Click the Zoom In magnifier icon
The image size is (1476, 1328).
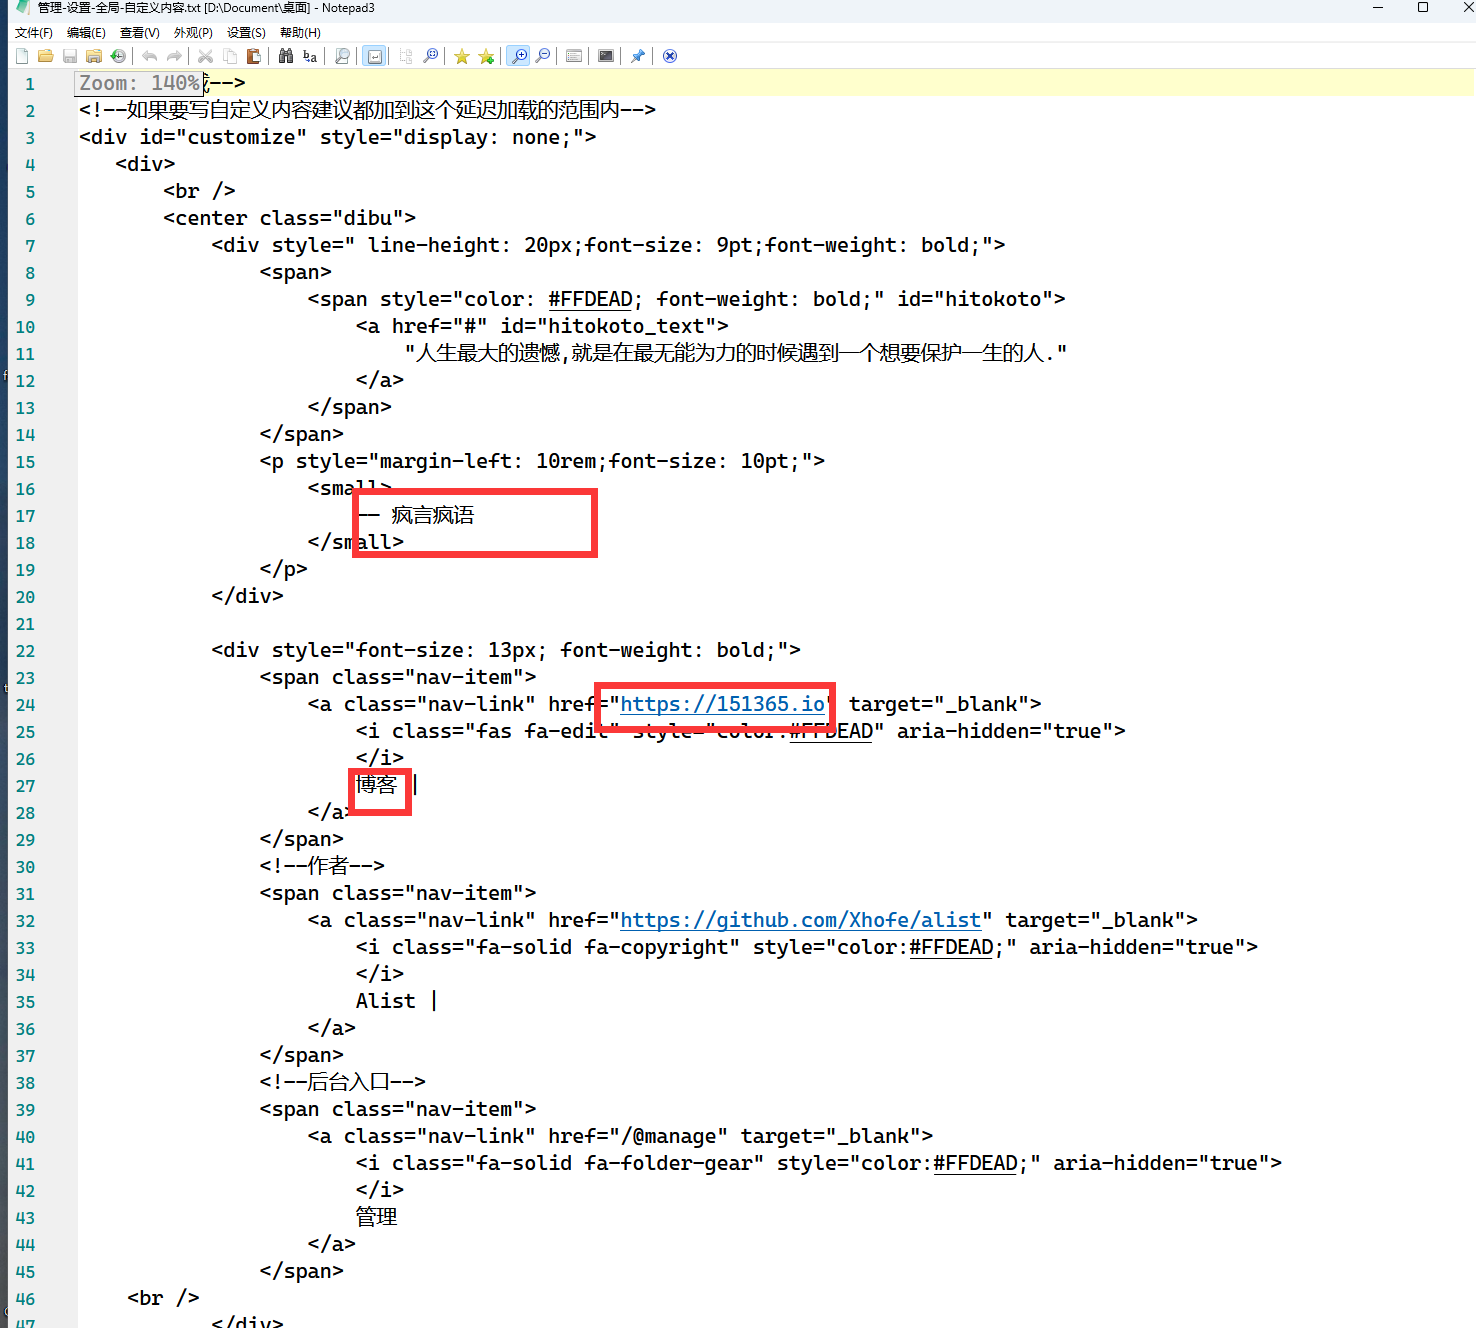click(x=519, y=56)
